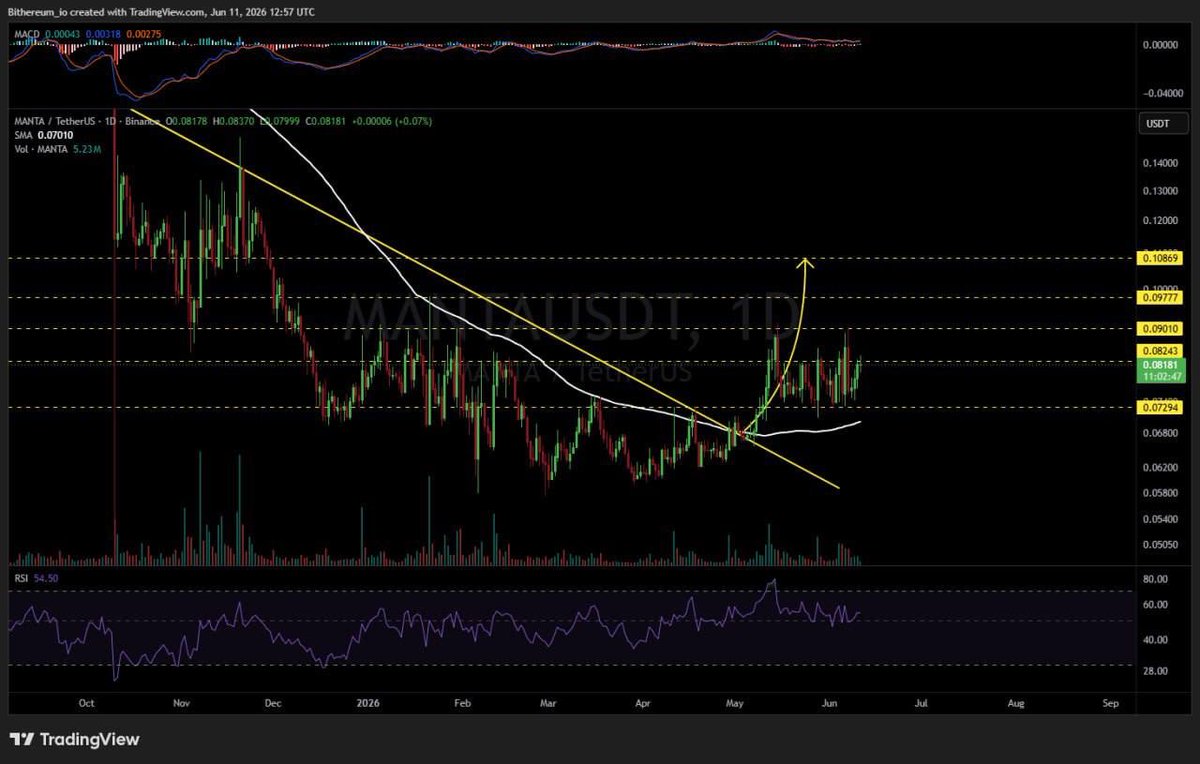
Task: Click the 0.13000 price axis tick
Action: 1158,191
